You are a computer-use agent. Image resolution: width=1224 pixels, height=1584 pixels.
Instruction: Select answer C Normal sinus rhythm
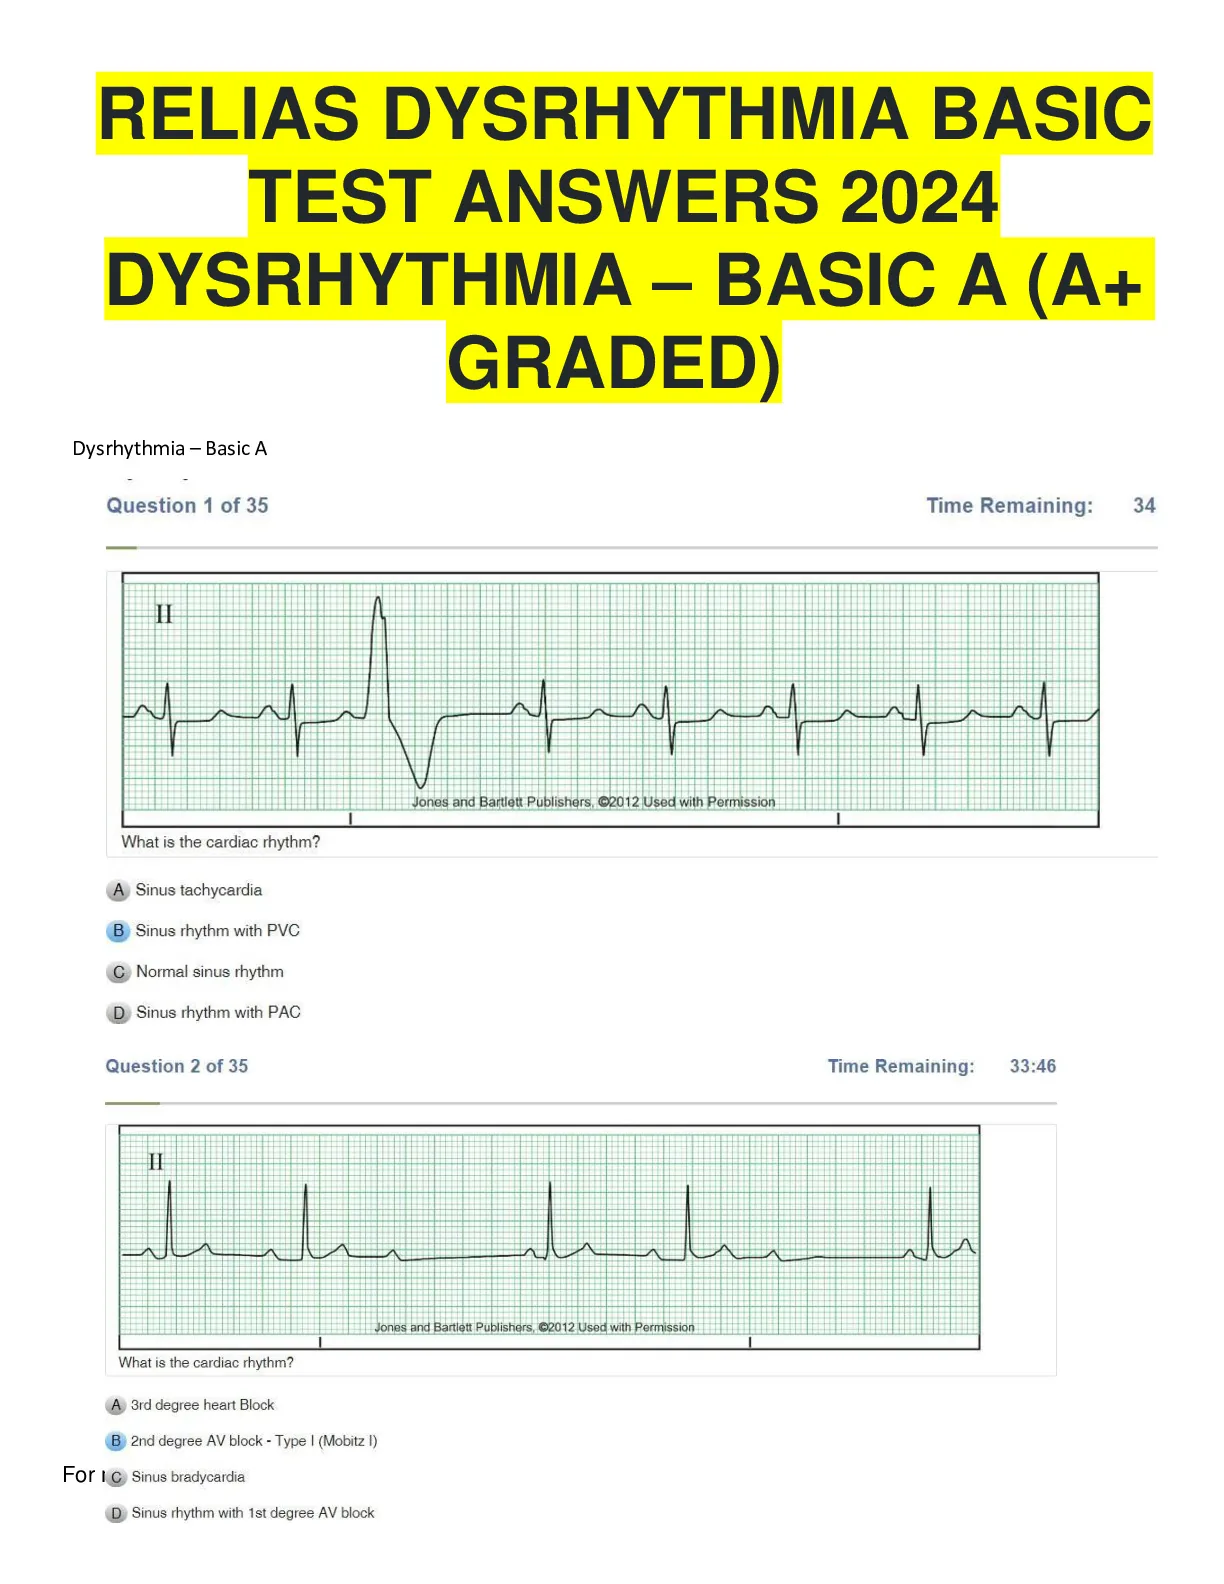coord(196,972)
